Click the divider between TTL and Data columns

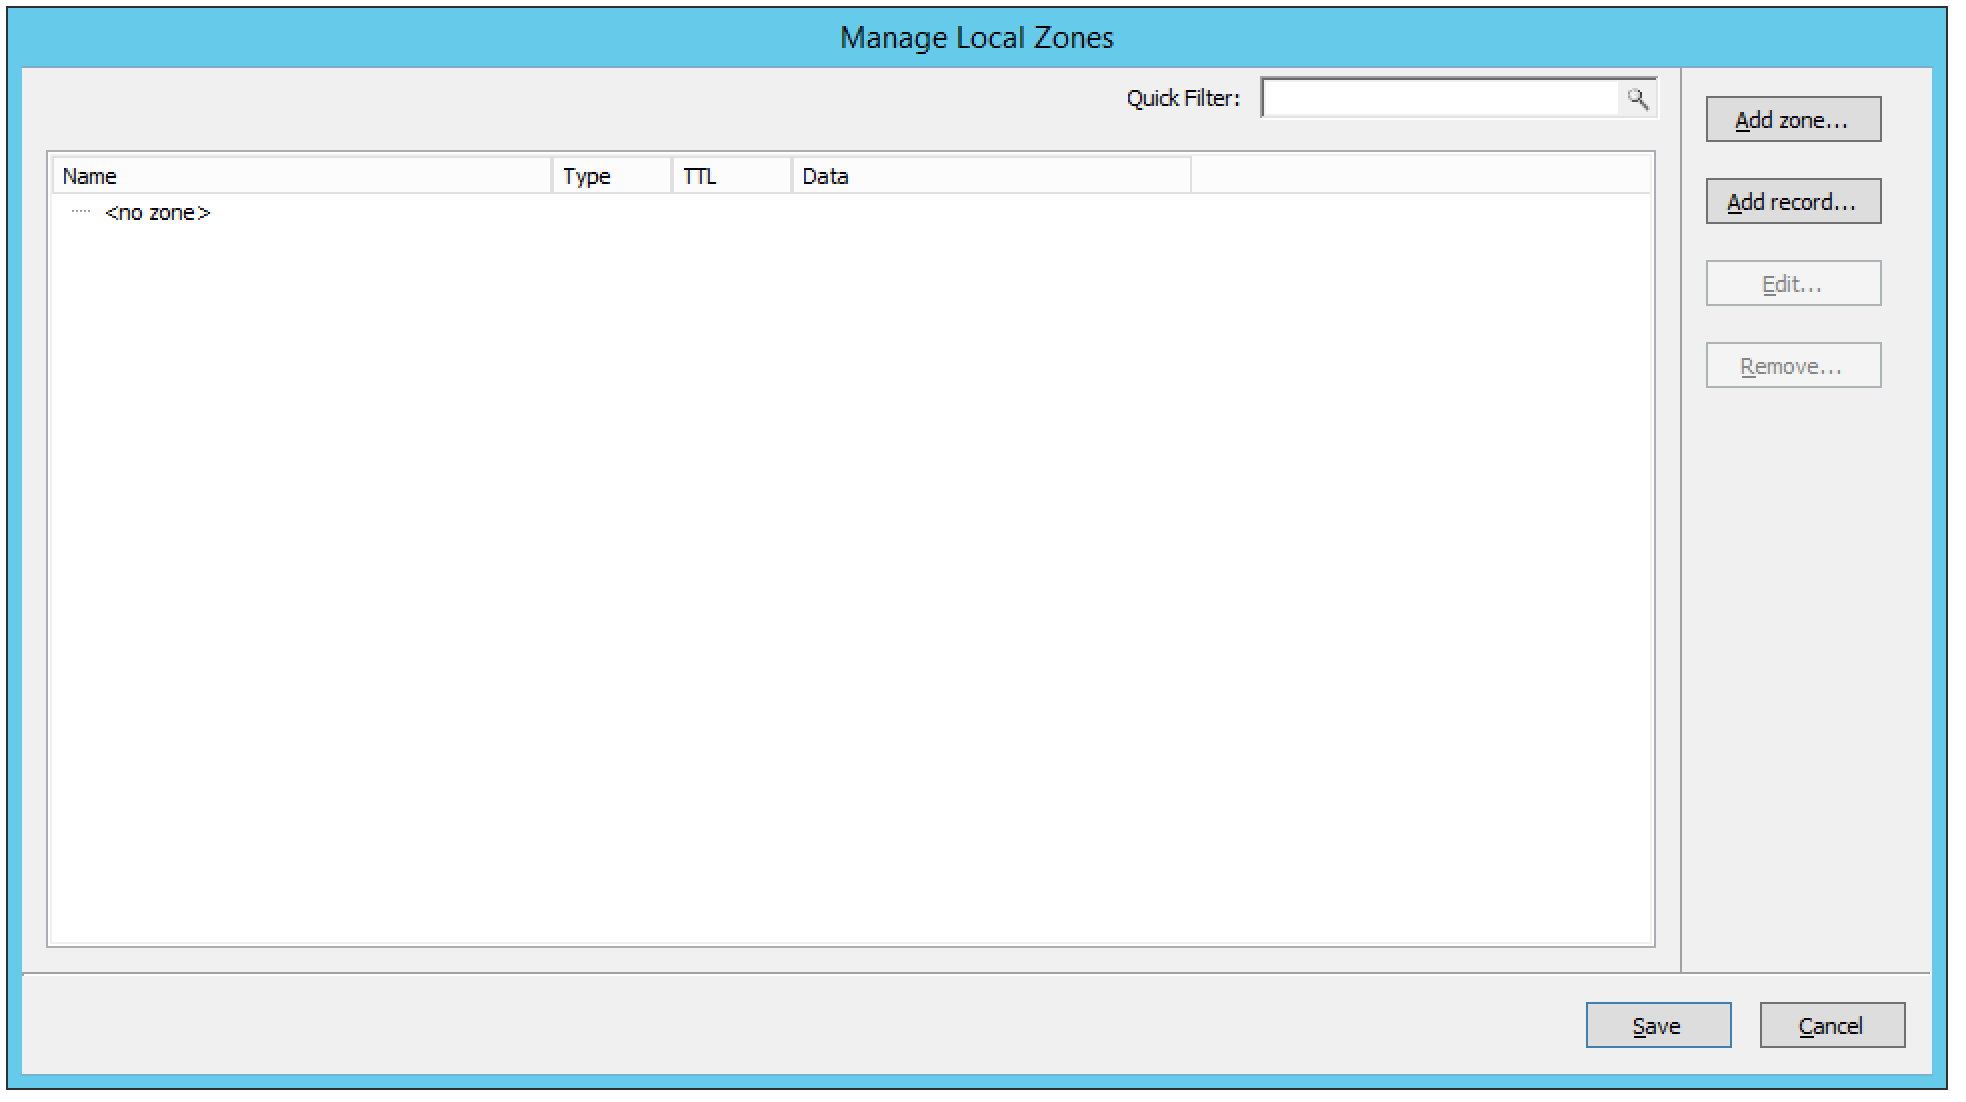coord(792,176)
